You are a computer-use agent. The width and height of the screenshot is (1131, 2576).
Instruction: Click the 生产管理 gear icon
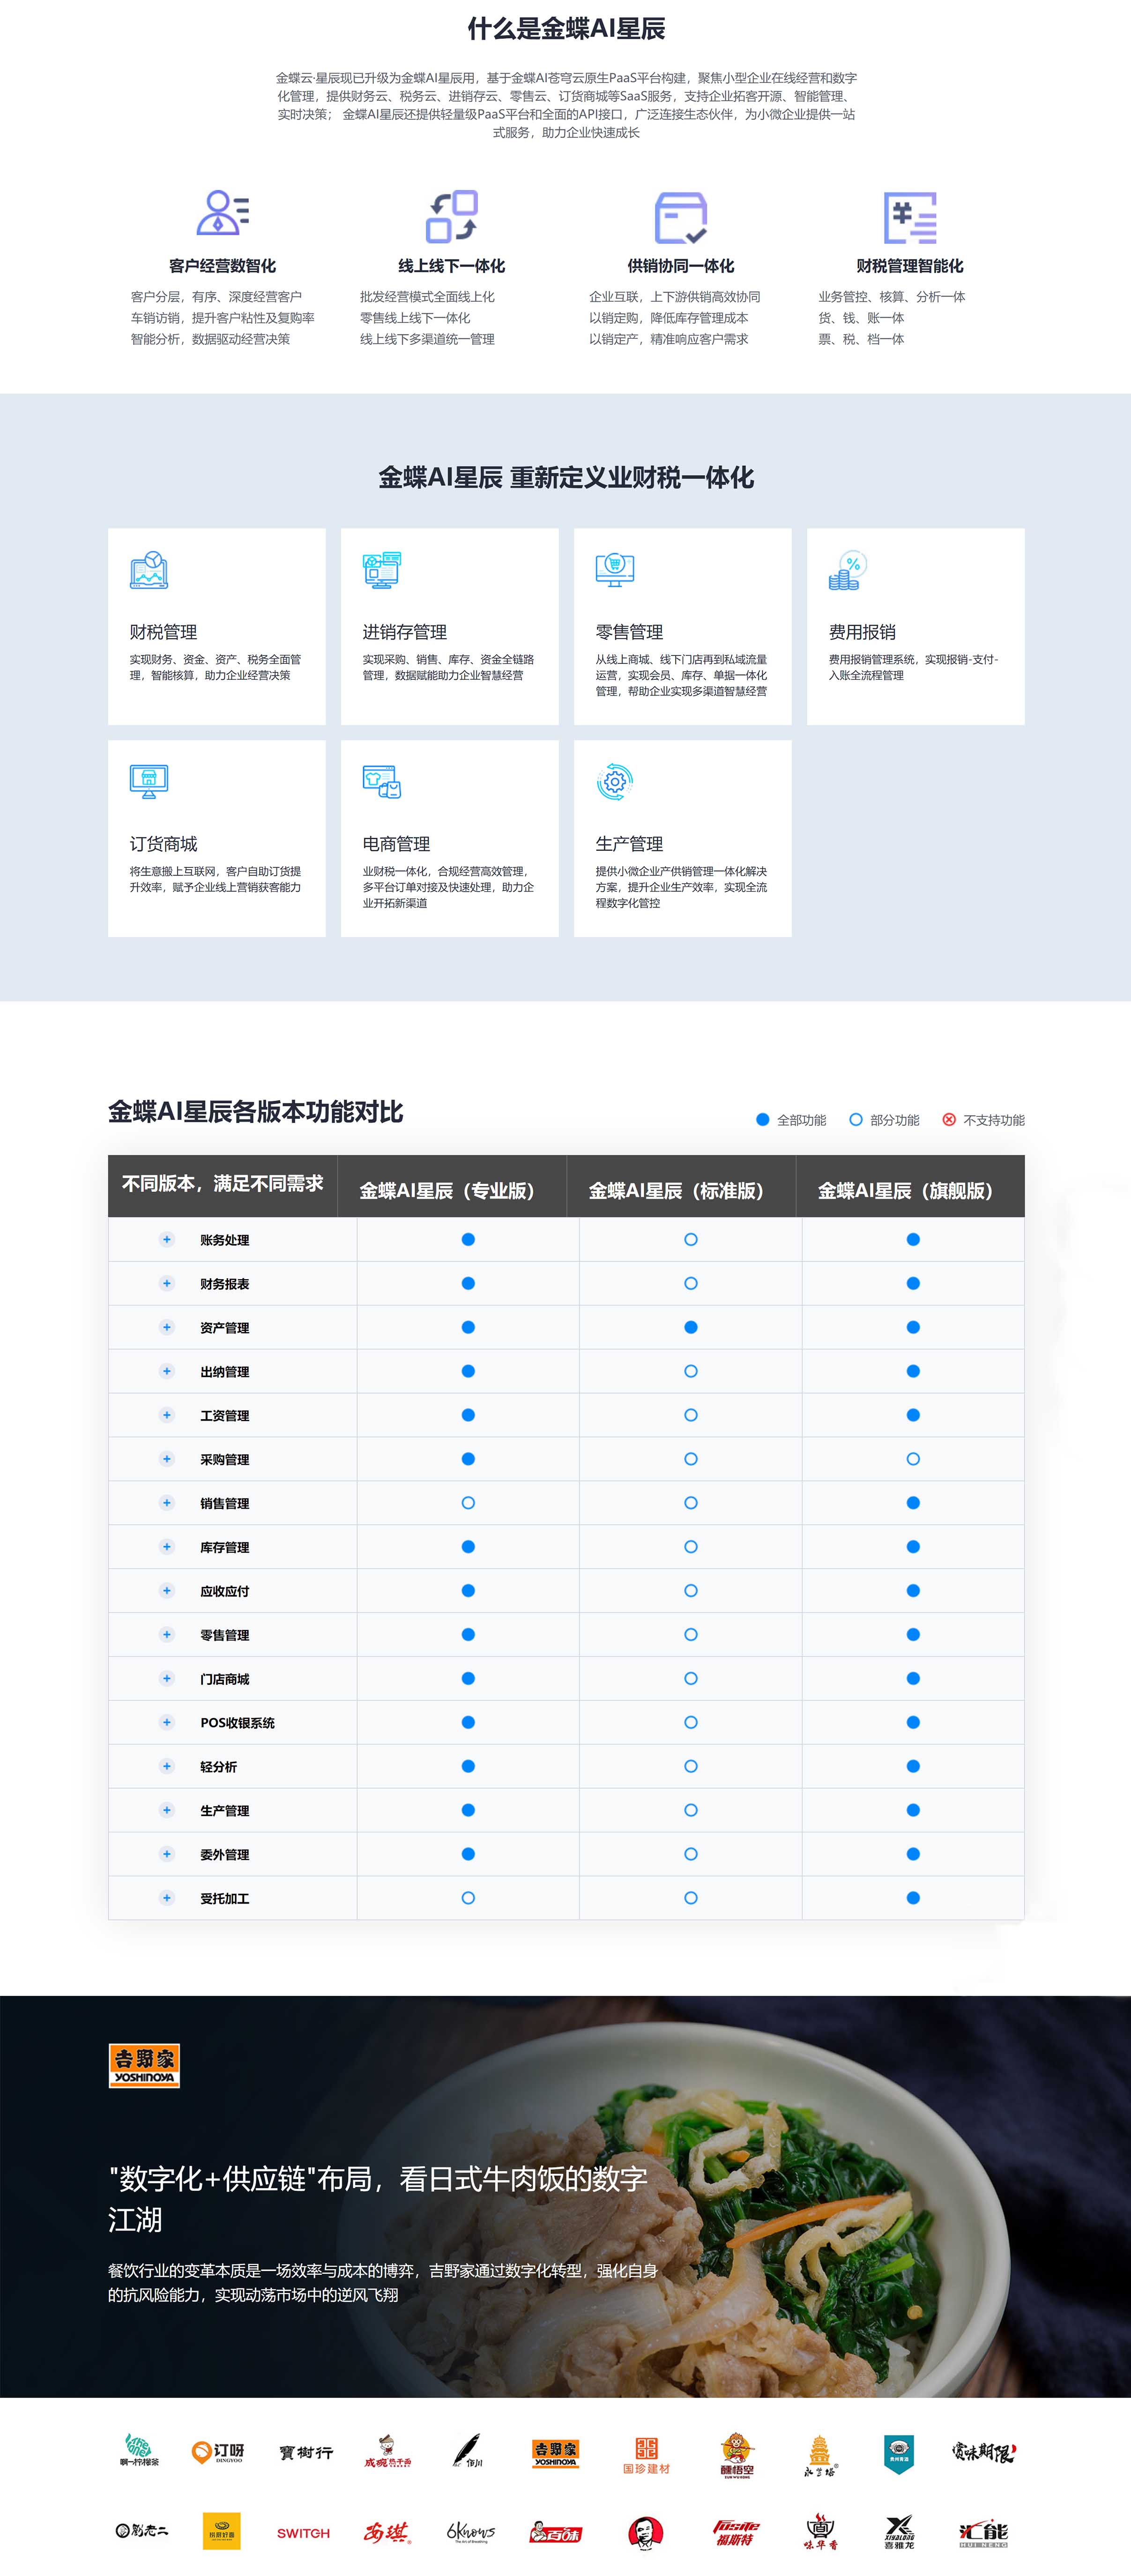coord(615,782)
